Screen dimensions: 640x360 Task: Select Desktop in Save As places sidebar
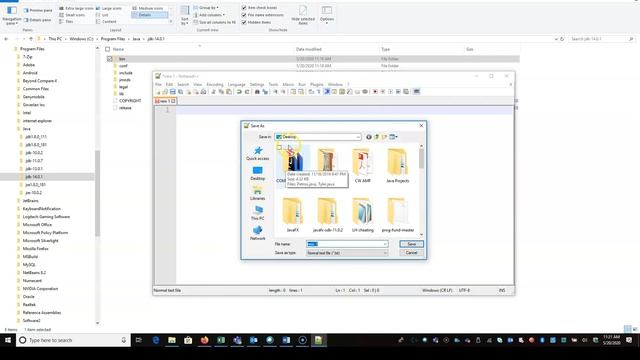(x=258, y=173)
